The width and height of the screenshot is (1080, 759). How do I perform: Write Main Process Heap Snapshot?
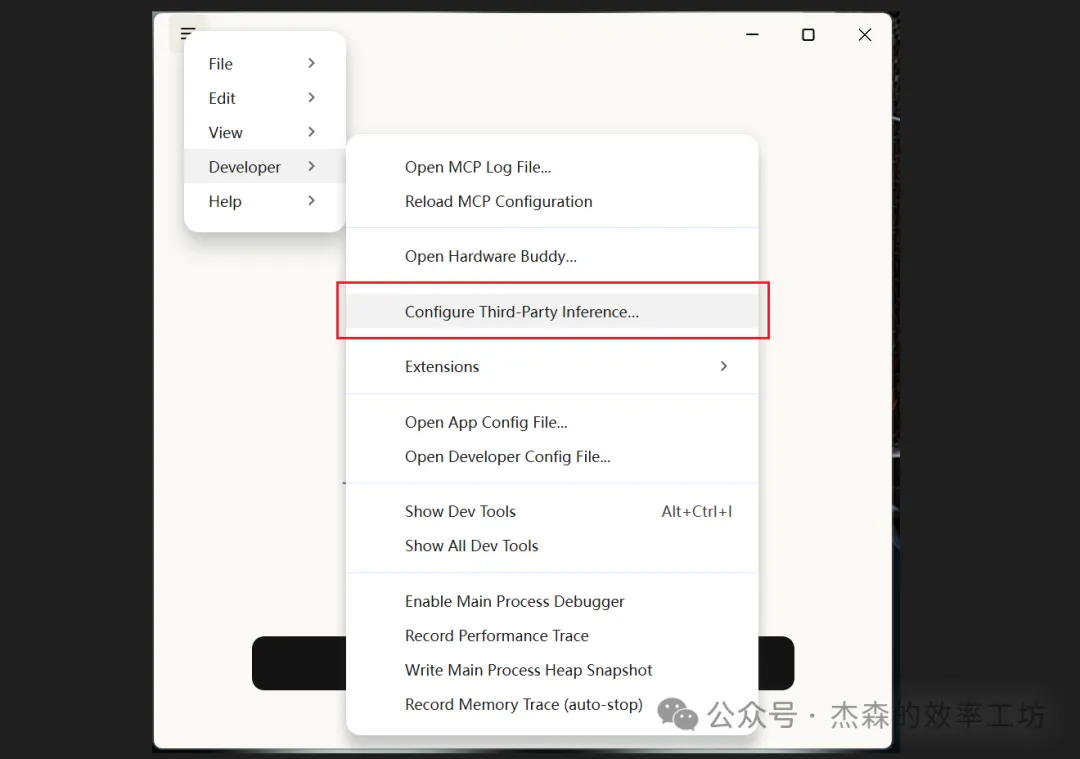(528, 670)
